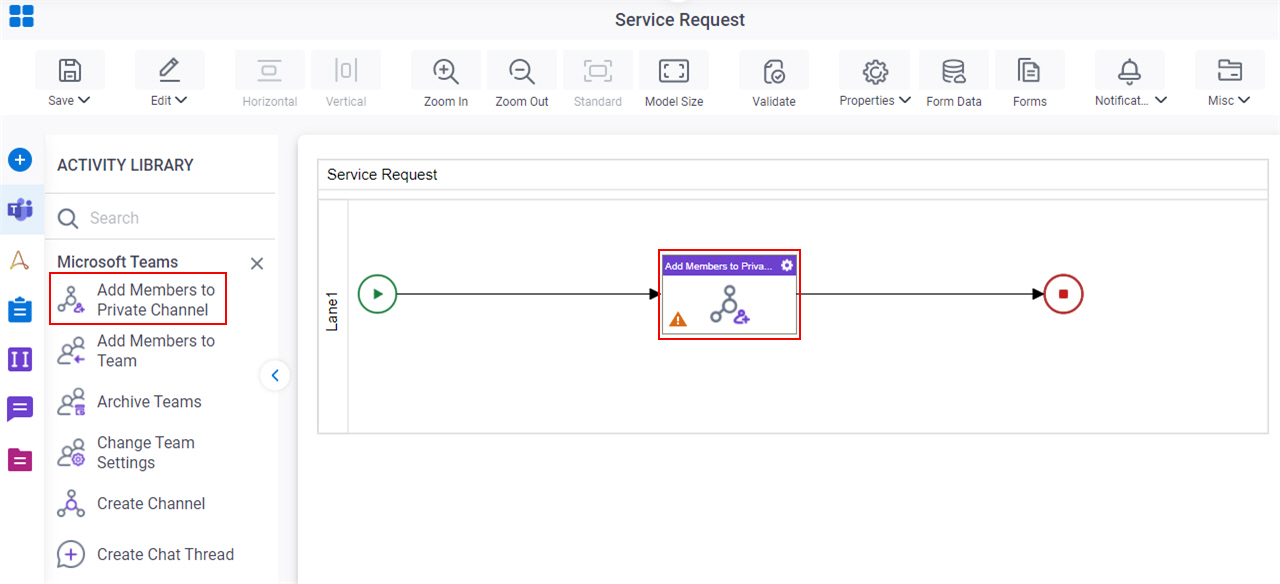This screenshot has height=584, width=1280.
Task: Select Create Chat Thread activity
Action: click(x=146, y=555)
